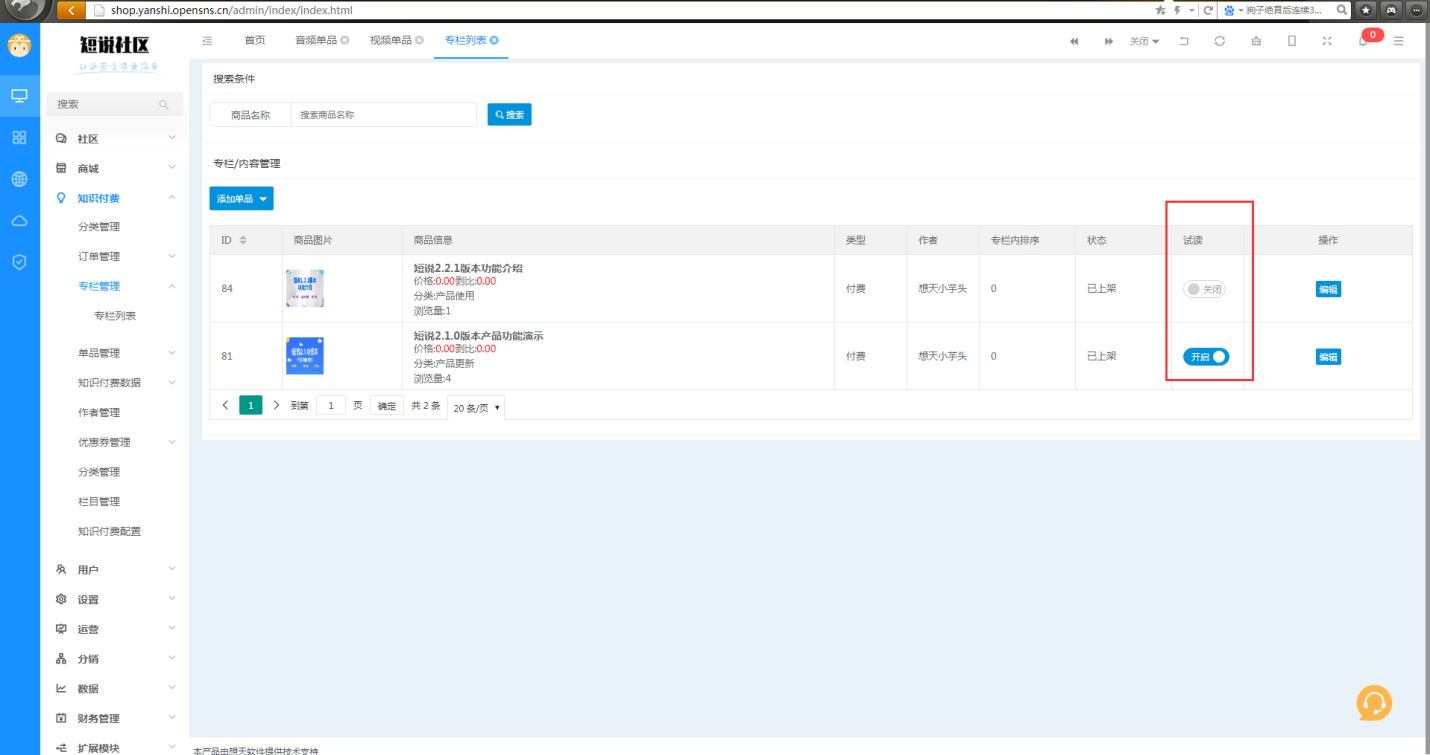This screenshot has height=755, width=1430.
Task: Open the 添加单品 dropdown button
Action: click(x=241, y=199)
